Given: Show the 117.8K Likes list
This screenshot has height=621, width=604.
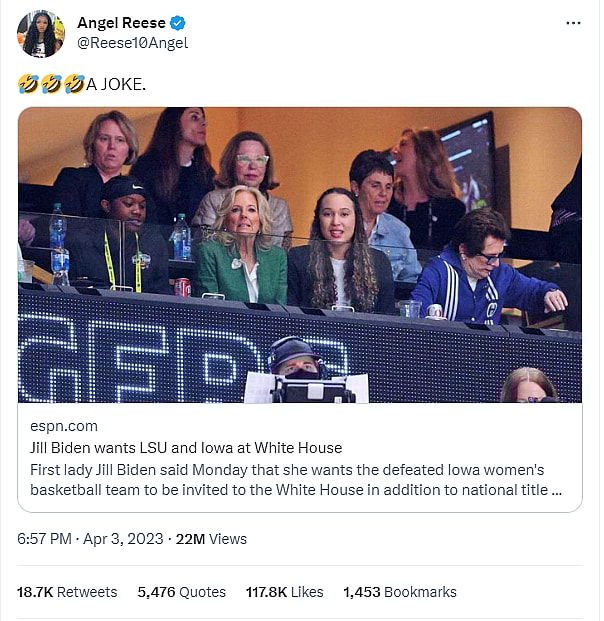Looking at the screenshot, I should (285, 592).
